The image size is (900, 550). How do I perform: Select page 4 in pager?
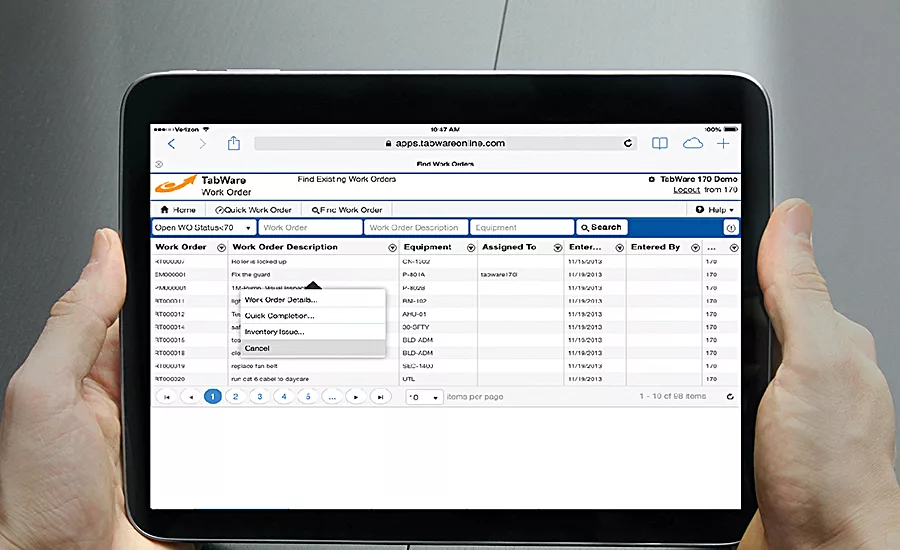coord(284,397)
